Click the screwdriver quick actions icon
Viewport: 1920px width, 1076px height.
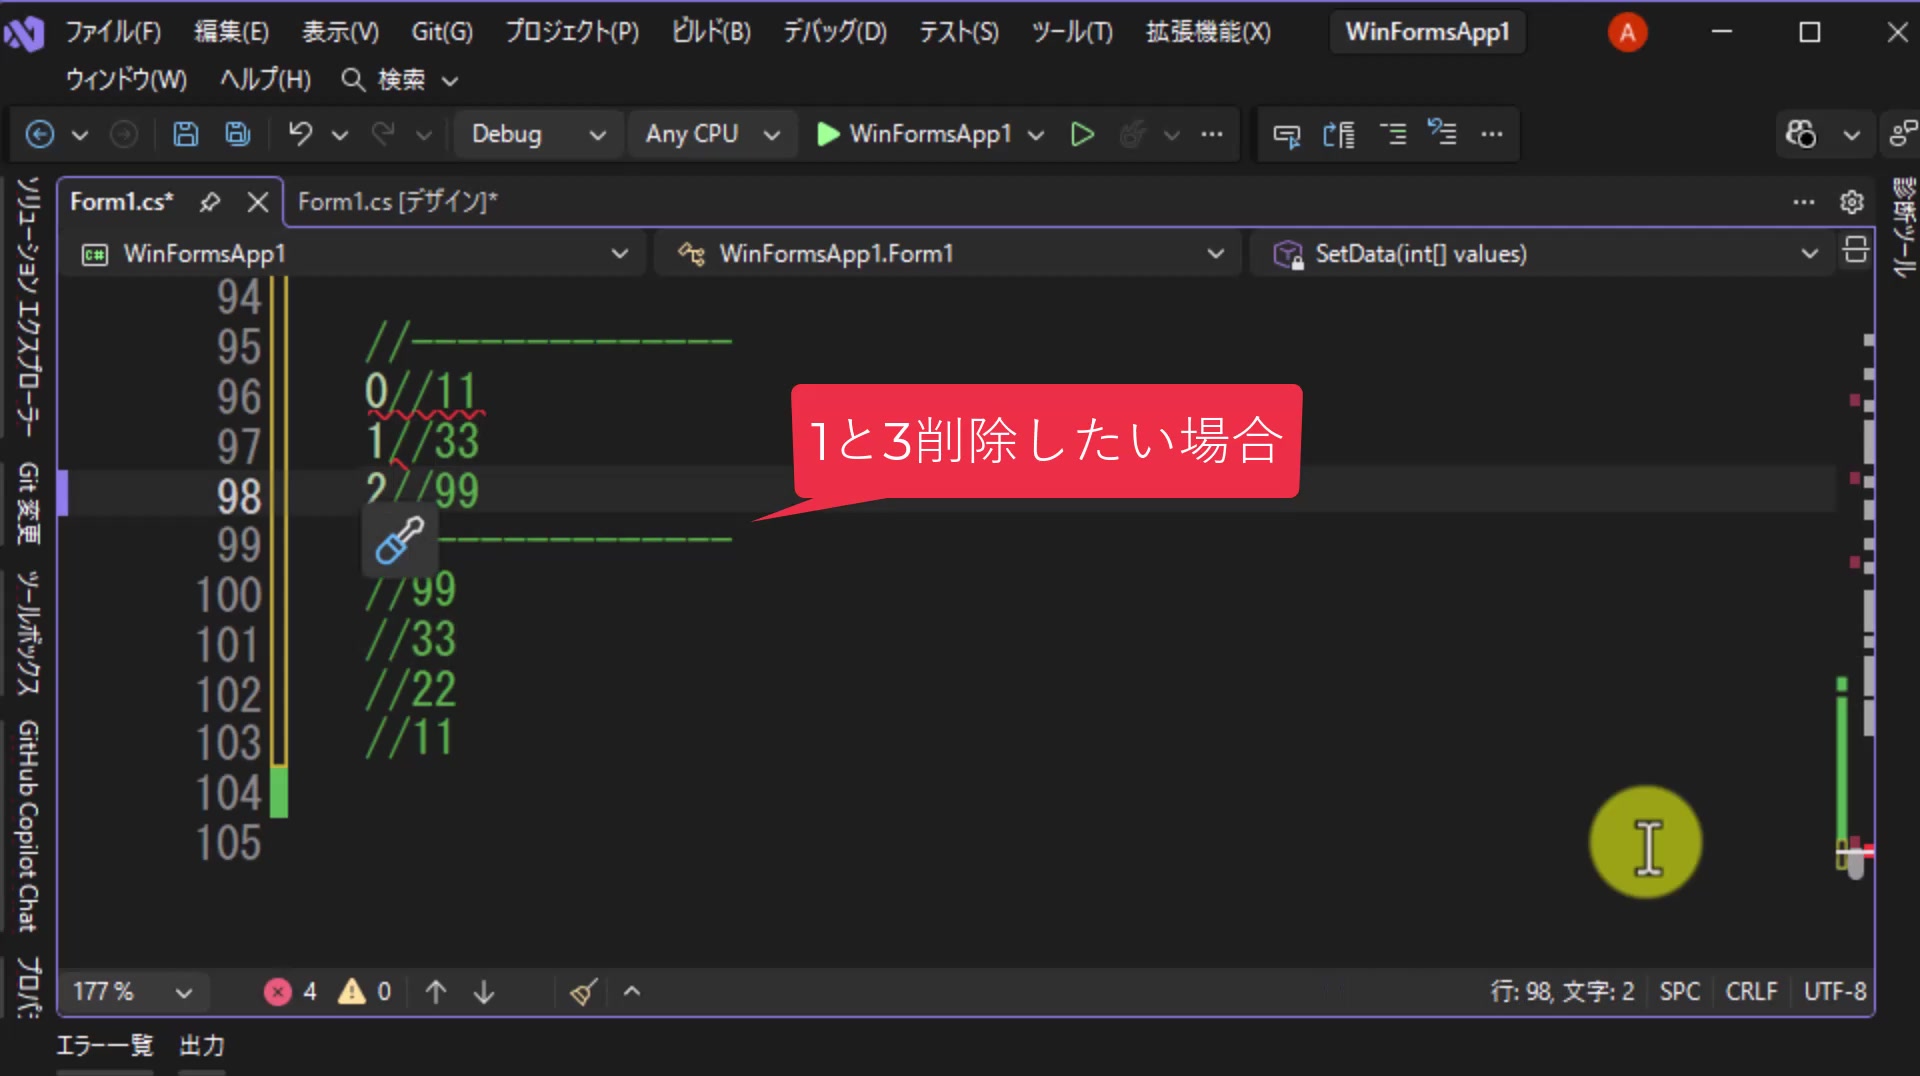(x=399, y=541)
